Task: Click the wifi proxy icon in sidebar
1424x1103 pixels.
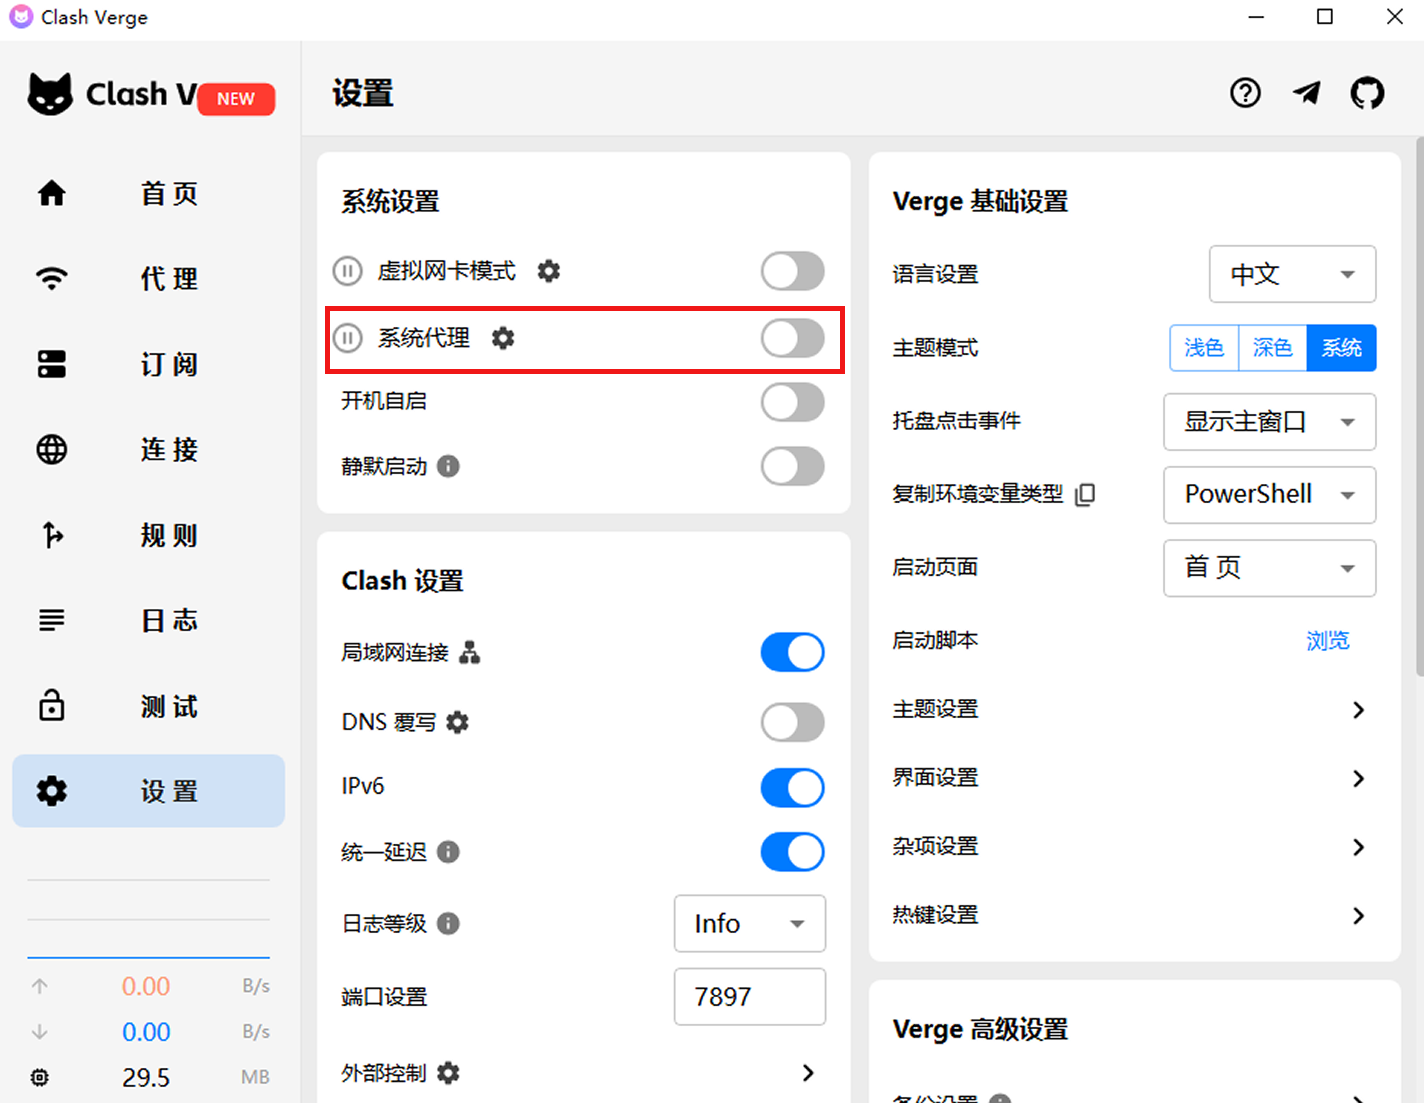Action: [x=52, y=278]
